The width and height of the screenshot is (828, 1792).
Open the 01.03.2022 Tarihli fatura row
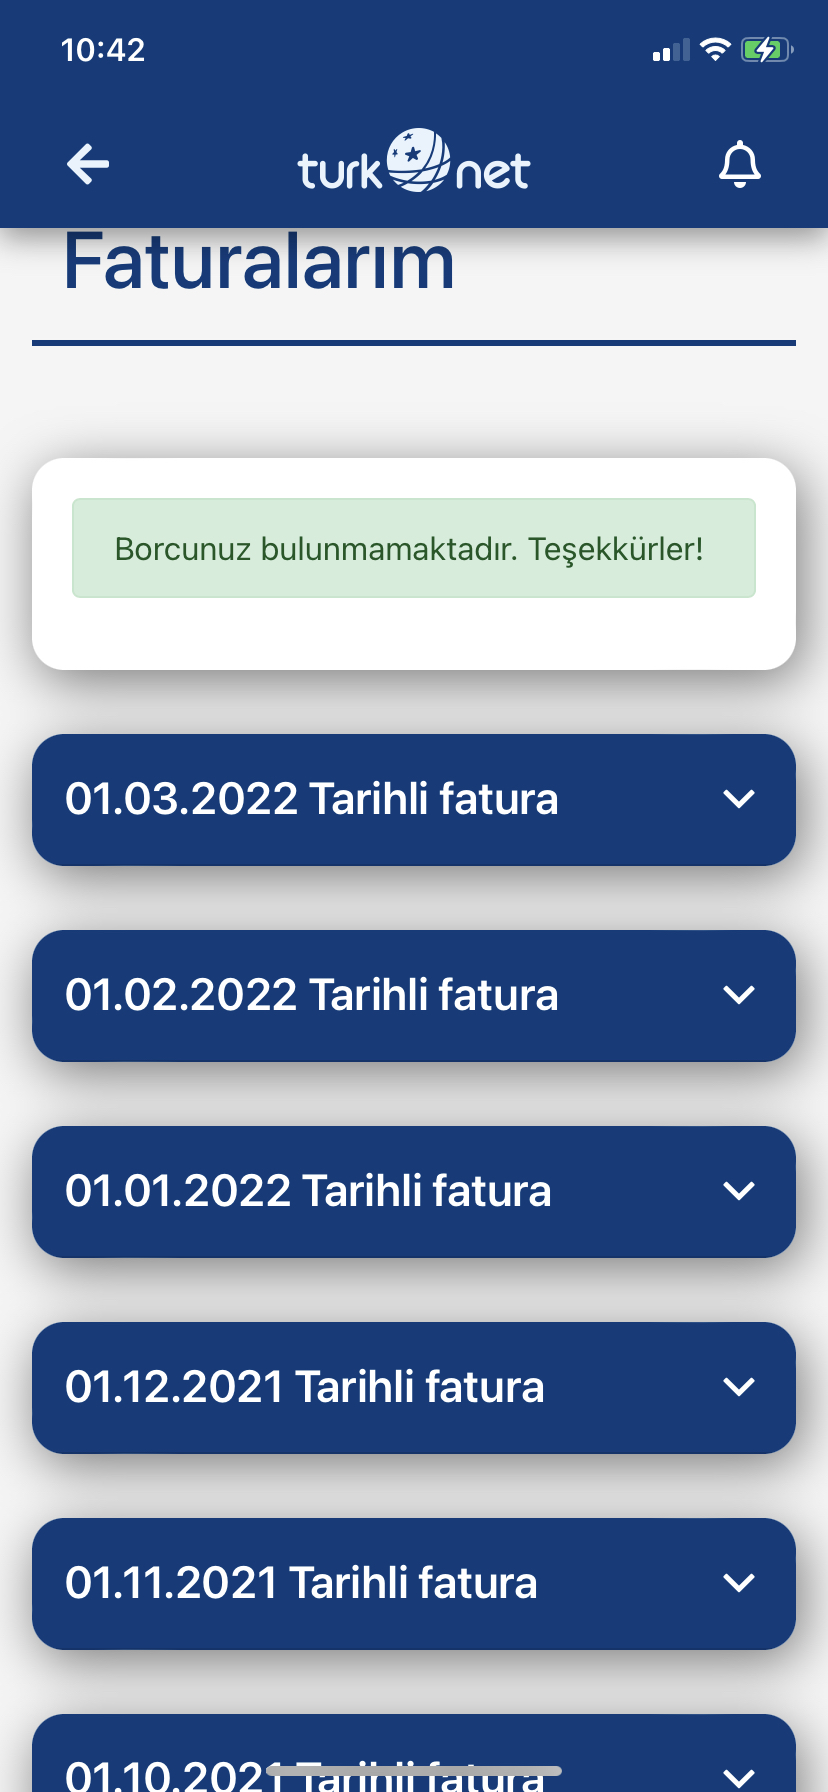coord(414,800)
